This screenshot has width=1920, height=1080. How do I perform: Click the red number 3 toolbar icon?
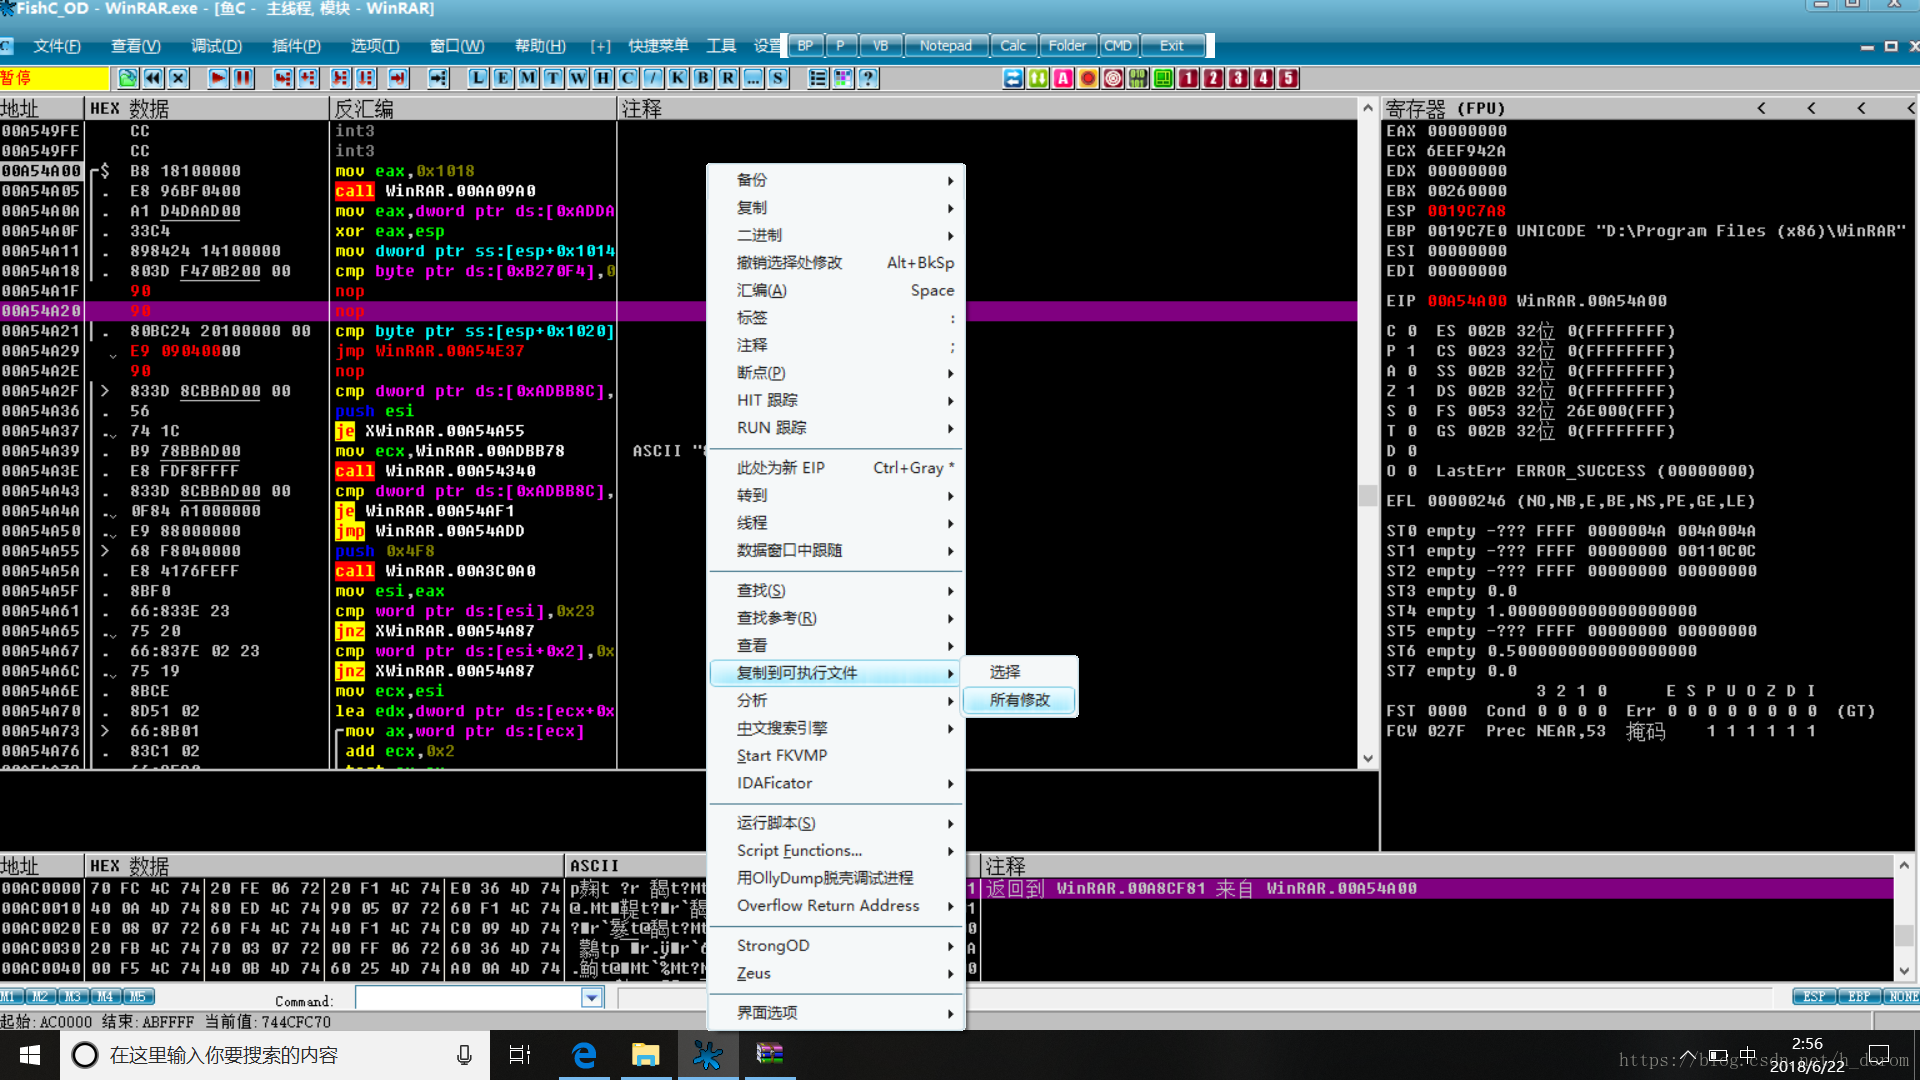[x=1238, y=78]
